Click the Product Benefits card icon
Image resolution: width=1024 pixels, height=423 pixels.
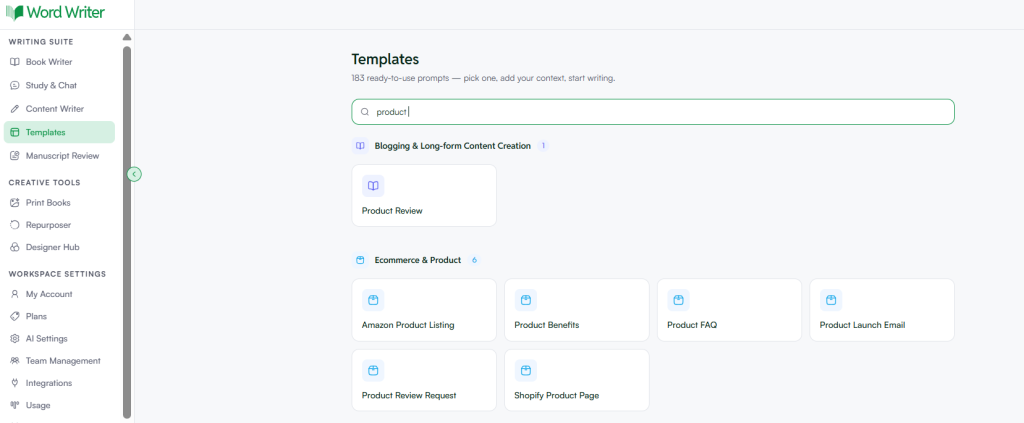526,300
